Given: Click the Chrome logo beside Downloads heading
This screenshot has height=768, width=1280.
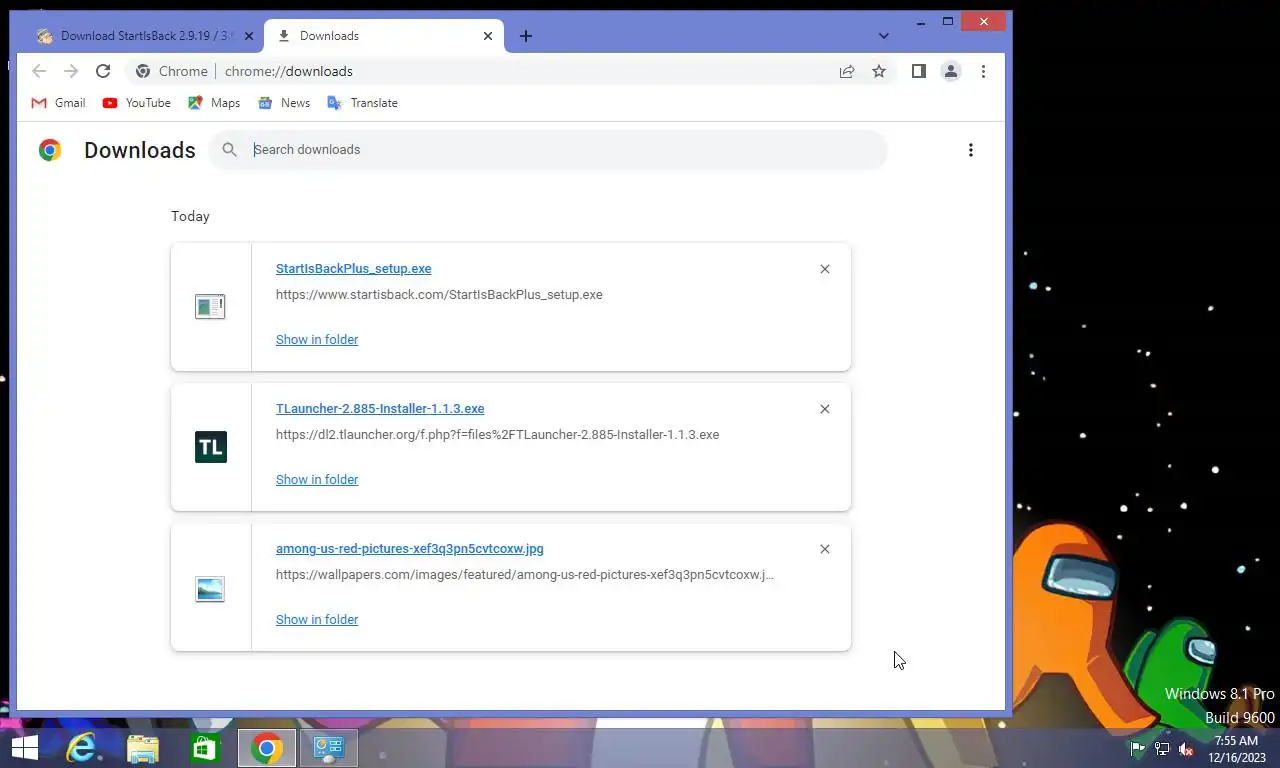Looking at the screenshot, I should click(50, 150).
